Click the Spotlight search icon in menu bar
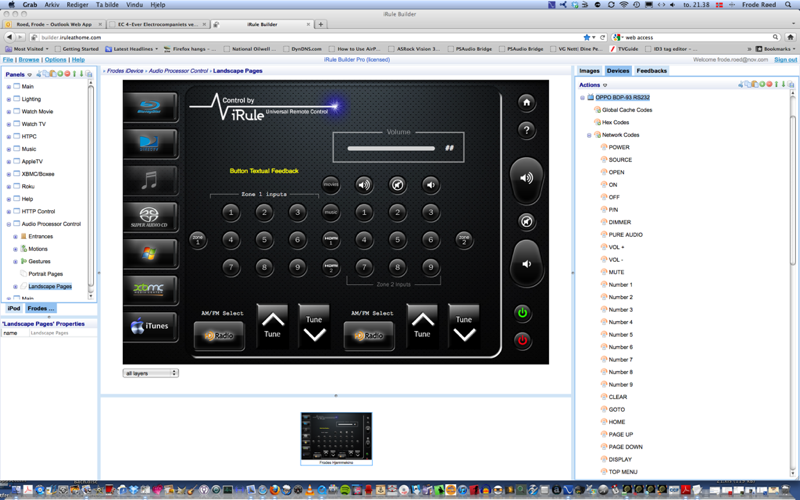This screenshot has height=500, width=800. coord(788,5)
